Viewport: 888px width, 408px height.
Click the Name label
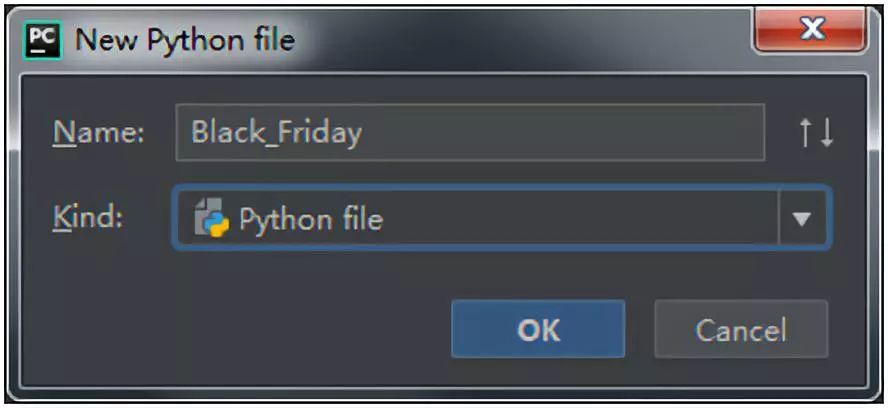(x=99, y=132)
